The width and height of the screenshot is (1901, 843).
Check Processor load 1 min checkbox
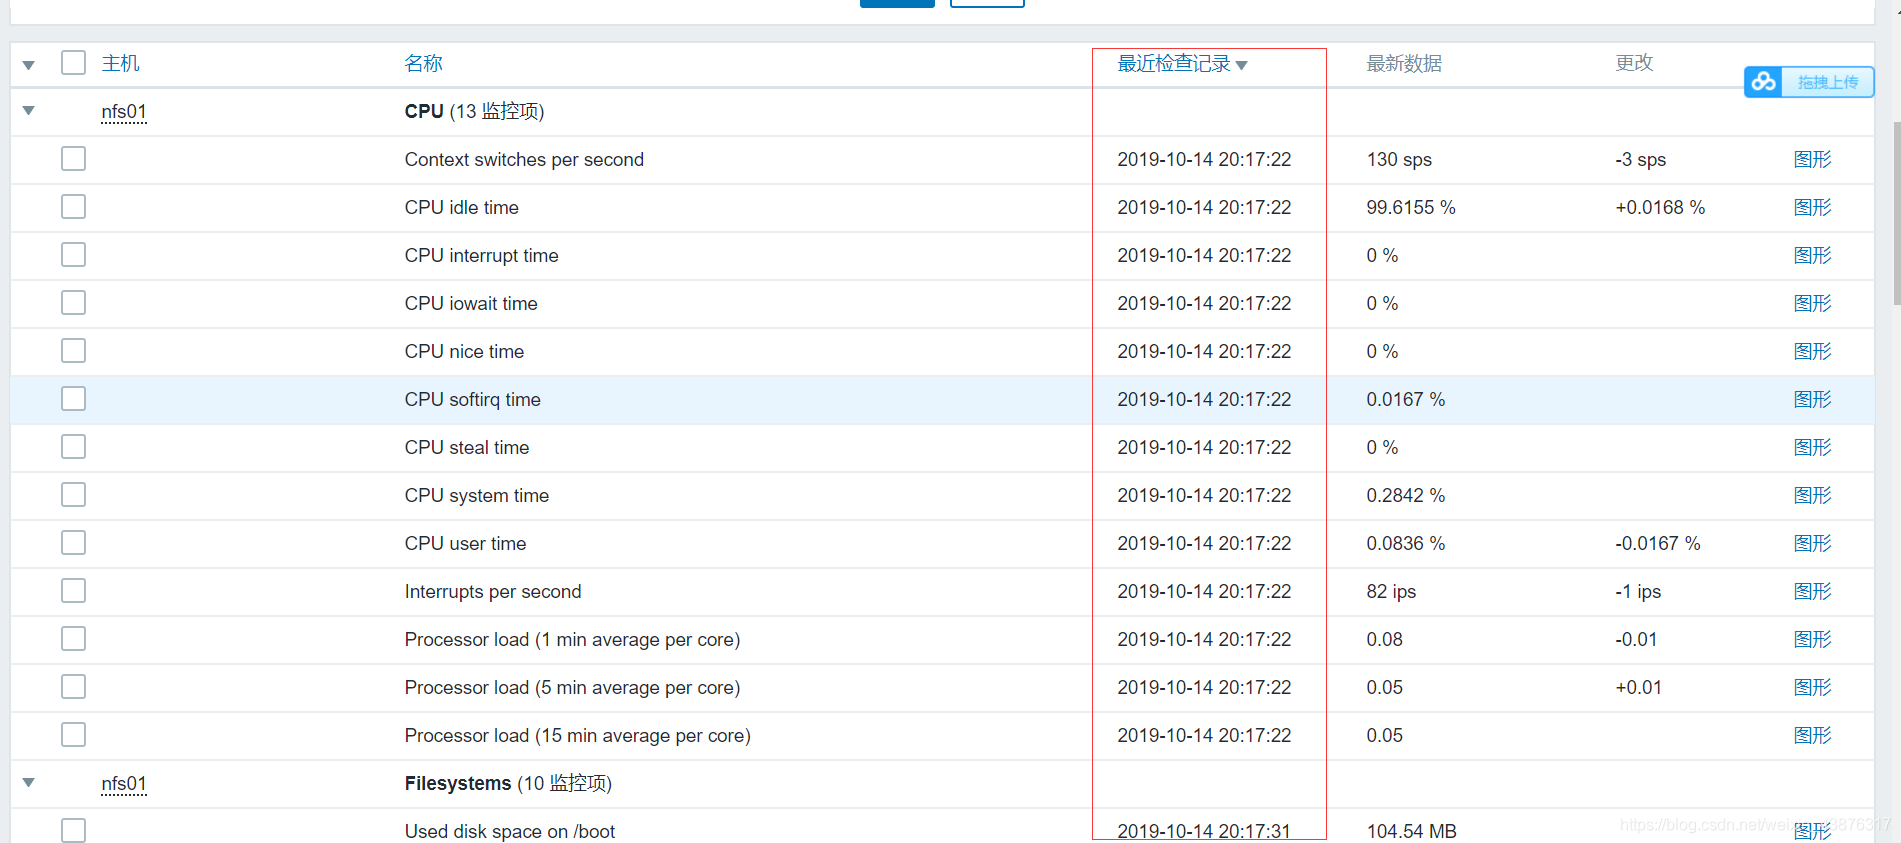pyautogui.click(x=73, y=639)
